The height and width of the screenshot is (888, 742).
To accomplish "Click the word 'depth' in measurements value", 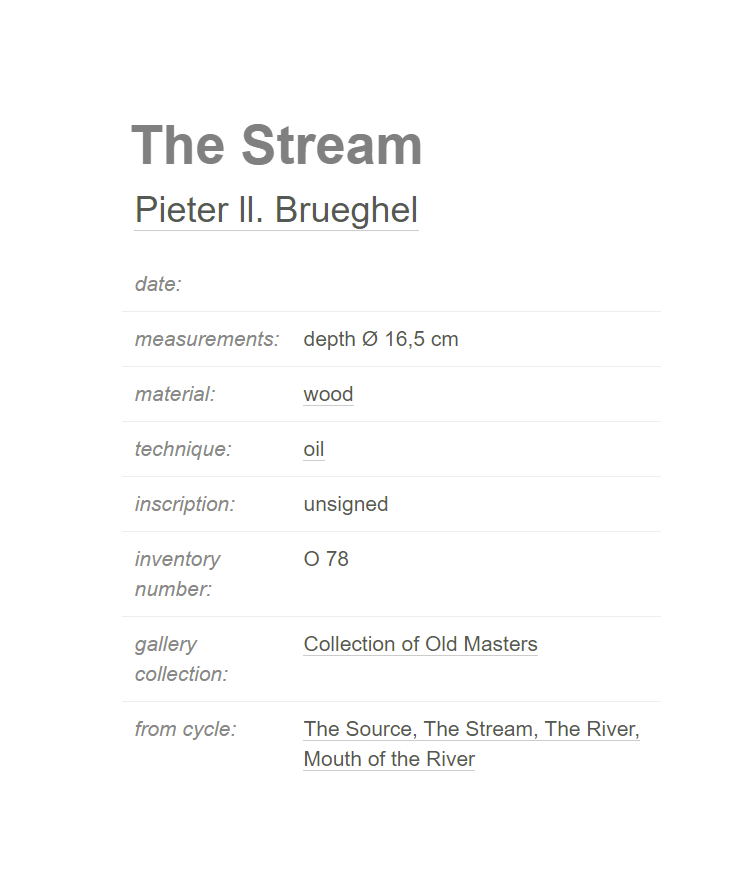I will click(329, 339).
